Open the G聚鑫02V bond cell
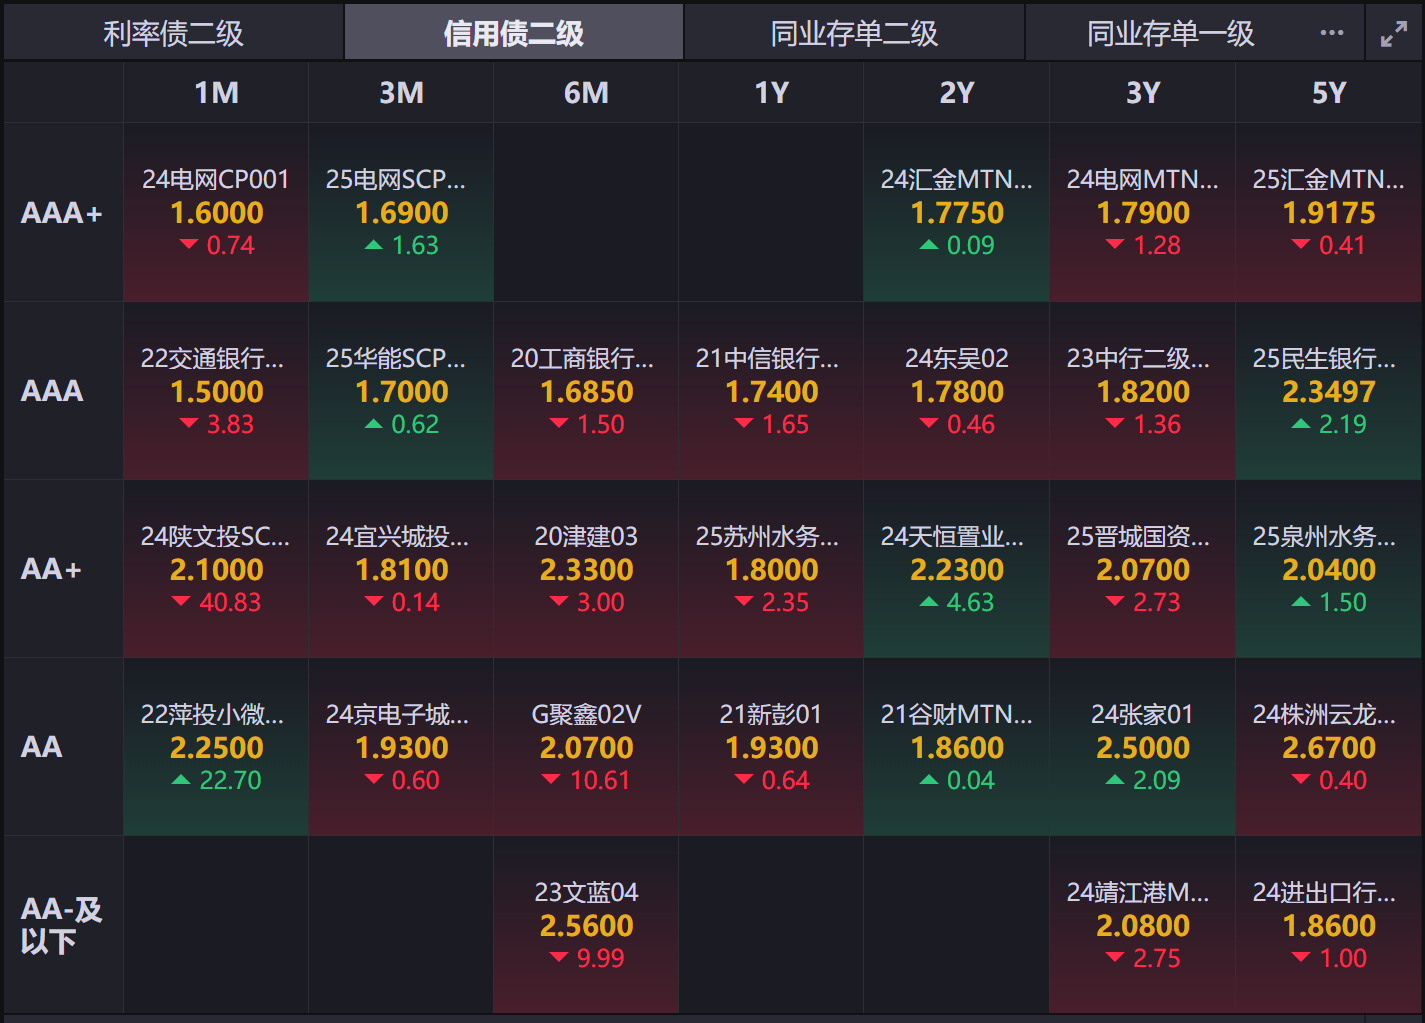The image size is (1425, 1023). pyautogui.click(x=586, y=747)
